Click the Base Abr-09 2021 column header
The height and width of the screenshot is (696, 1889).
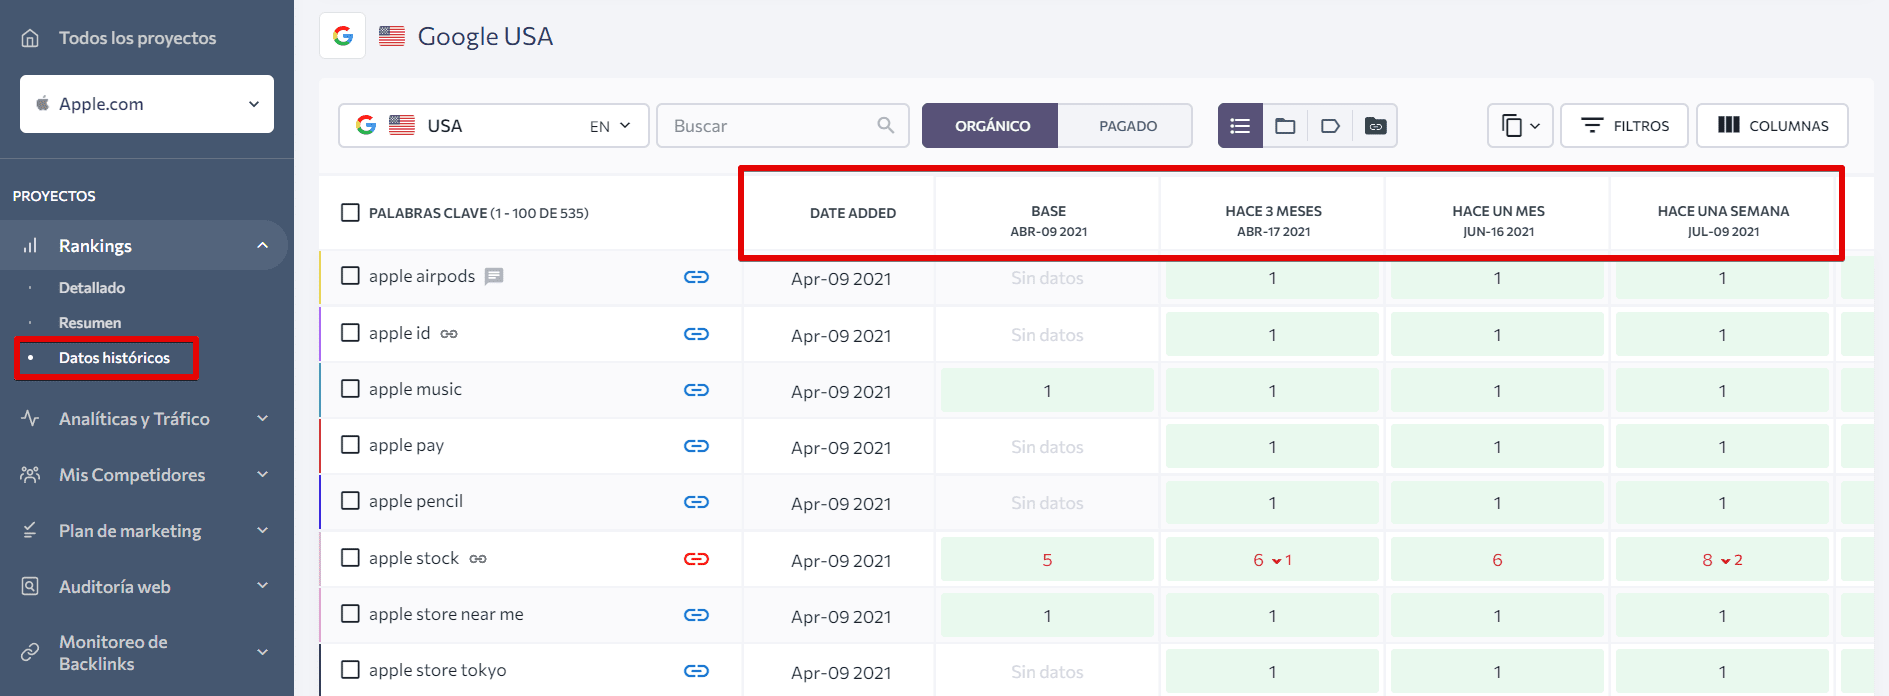tap(1048, 221)
